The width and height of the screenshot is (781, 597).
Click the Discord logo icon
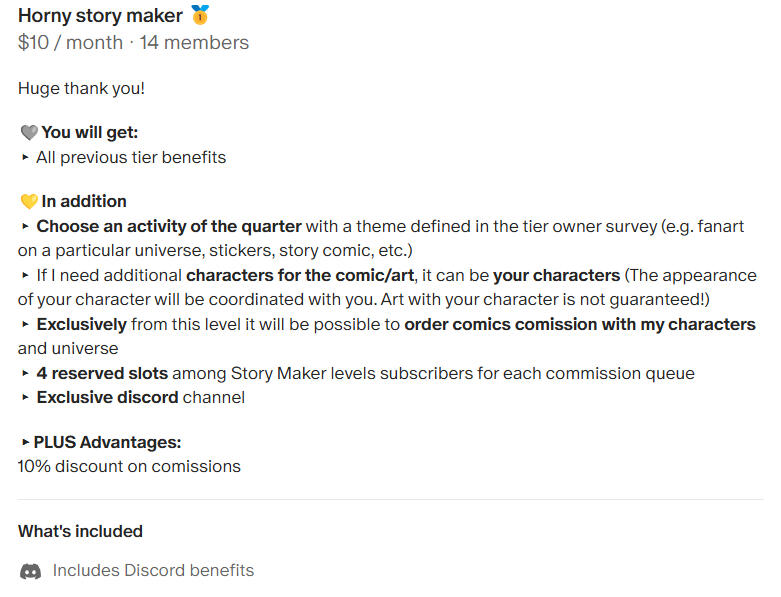[x=31, y=572]
